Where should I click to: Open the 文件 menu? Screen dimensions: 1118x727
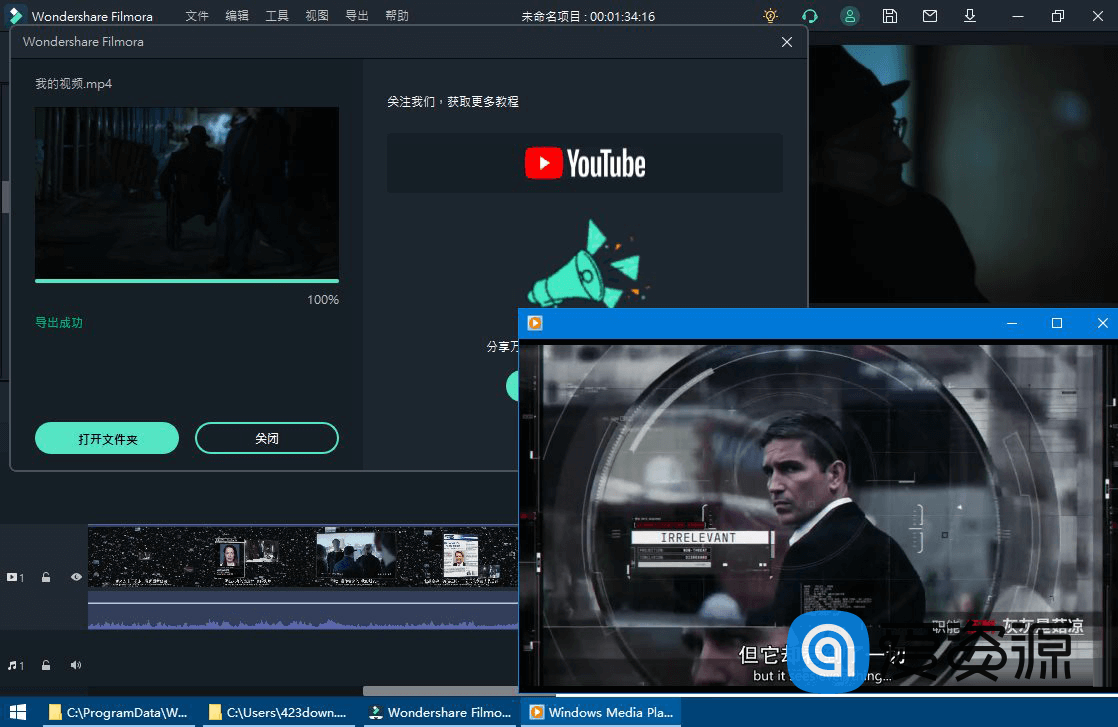(x=196, y=16)
